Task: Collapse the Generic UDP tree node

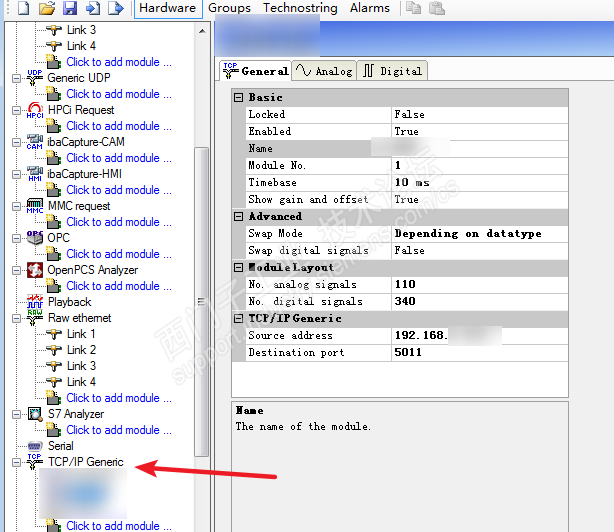Action: (x=16, y=79)
